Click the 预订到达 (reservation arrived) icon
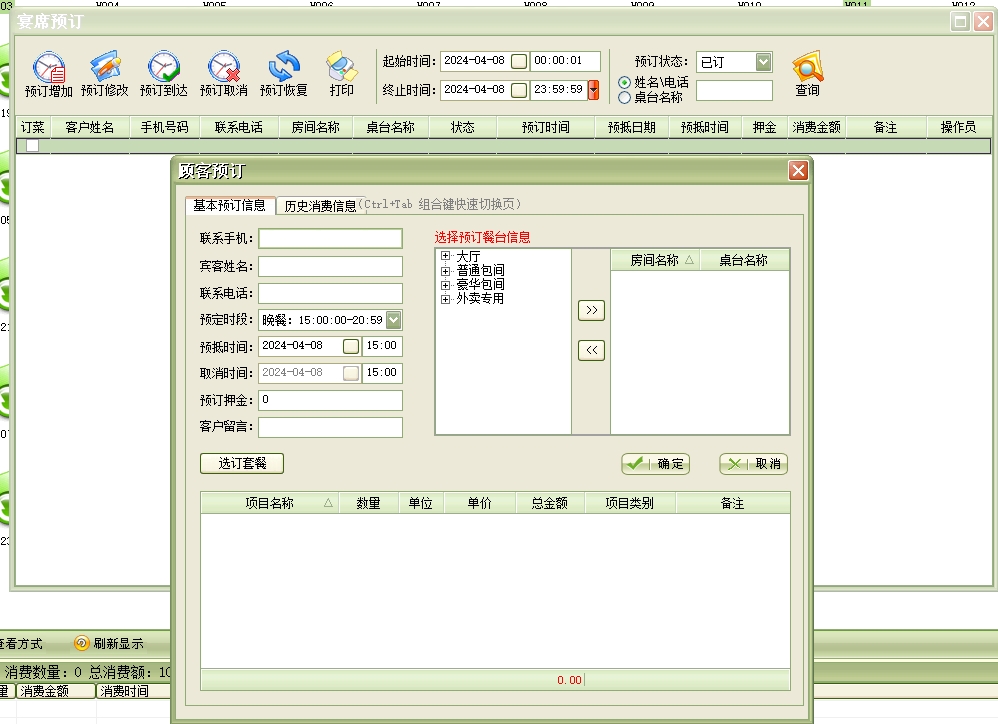The height and width of the screenshot is (724, 998). (x=164, y=68)
